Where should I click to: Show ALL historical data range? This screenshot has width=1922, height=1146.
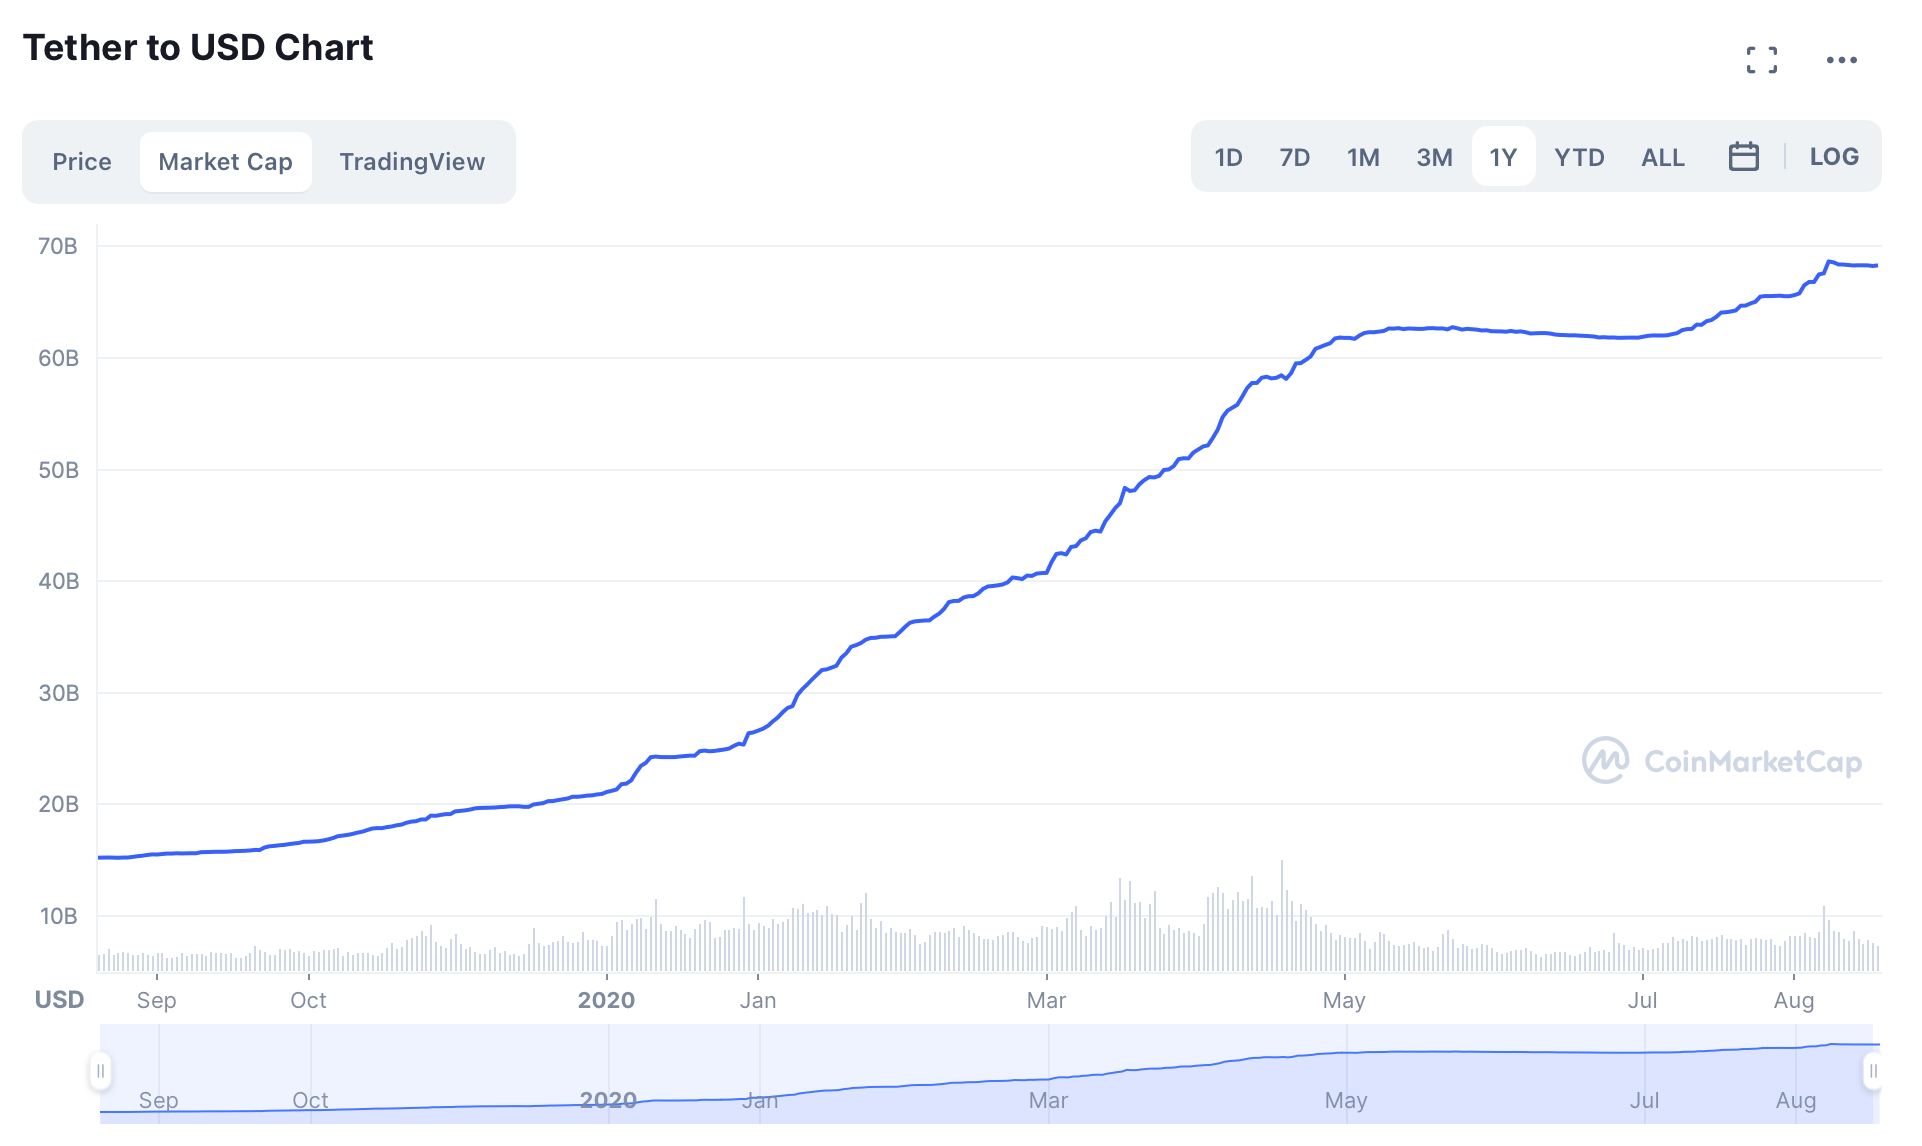pyautogui.click(x=1663, y=157)
